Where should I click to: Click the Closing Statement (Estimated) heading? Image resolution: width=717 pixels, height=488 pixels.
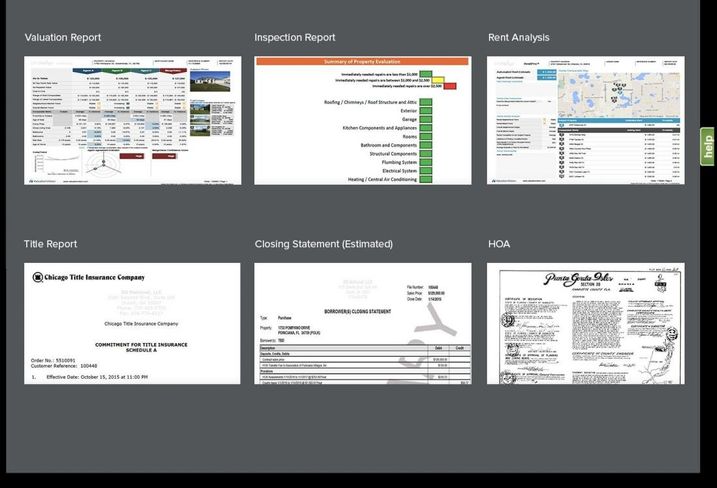323,244
